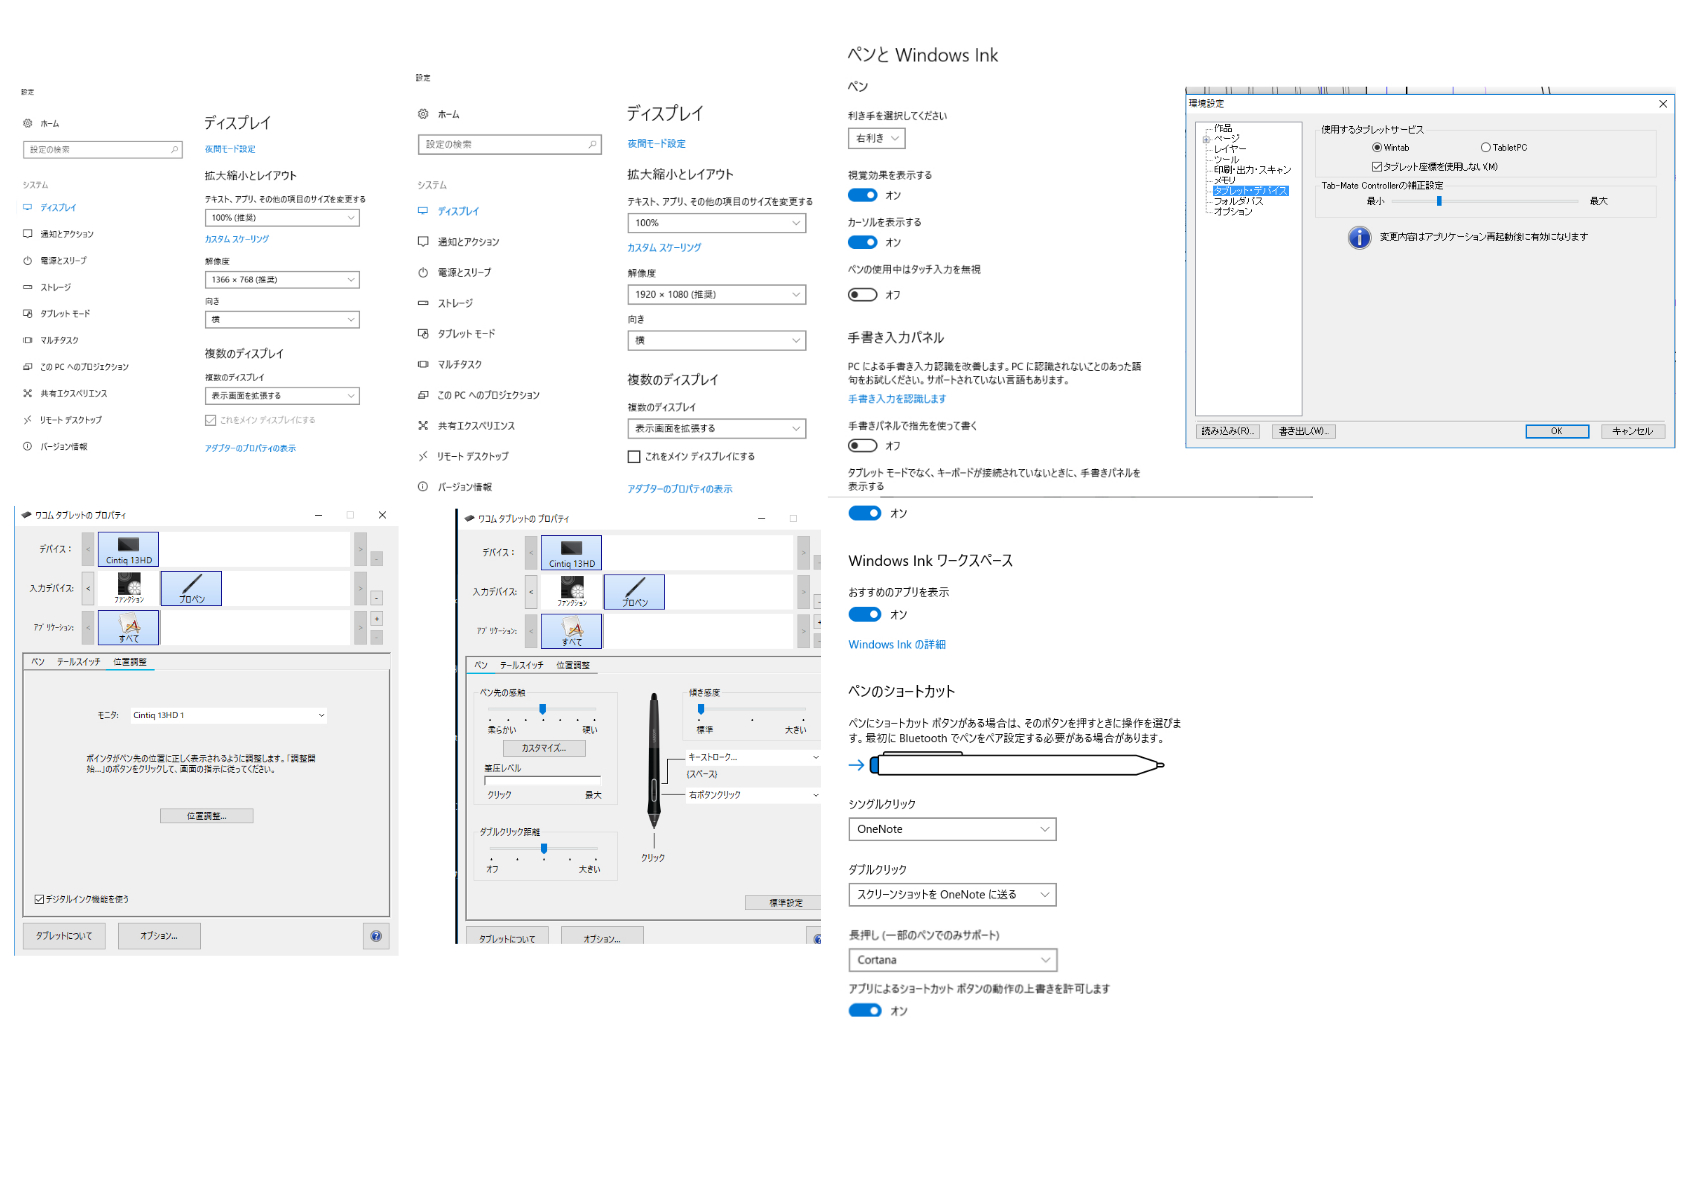Image resolution: width=1684 pixels, height=1191 pixels.
Task: Click 通知とアクション icon in 1920 × 1080 Settings window
Action: click(x=423, y=242)
